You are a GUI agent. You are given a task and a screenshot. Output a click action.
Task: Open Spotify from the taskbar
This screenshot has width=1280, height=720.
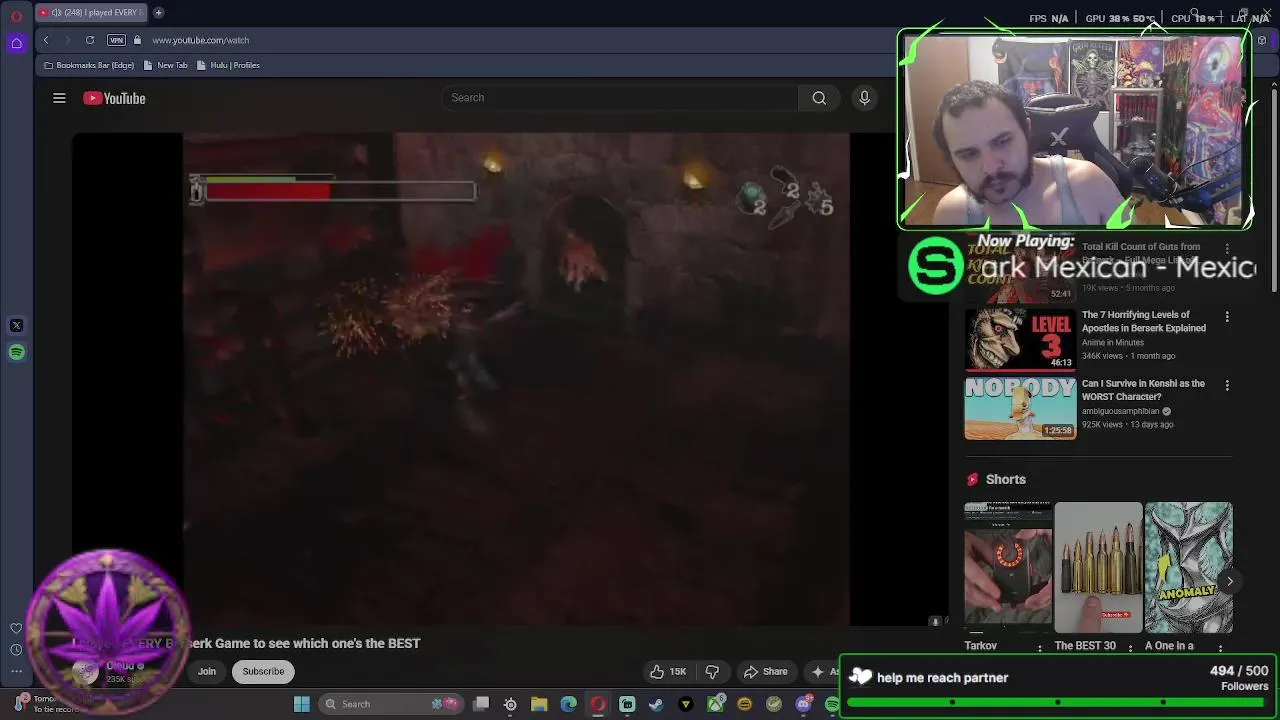[x=832, y=704]
